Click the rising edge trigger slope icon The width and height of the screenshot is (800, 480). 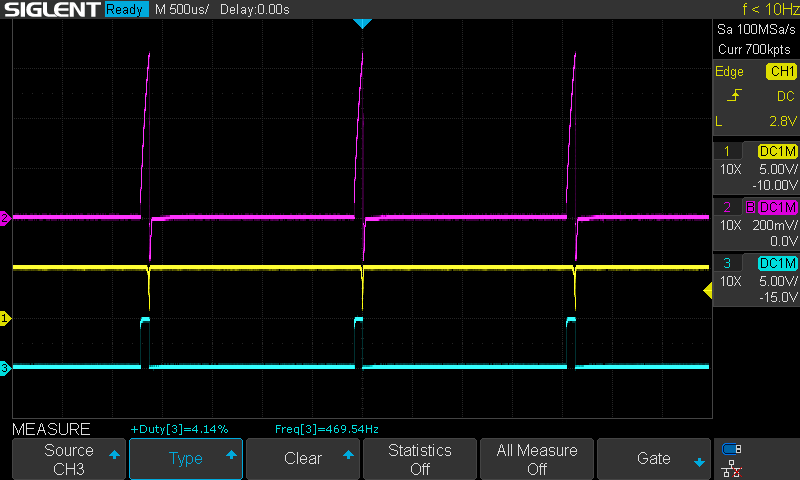736,96
